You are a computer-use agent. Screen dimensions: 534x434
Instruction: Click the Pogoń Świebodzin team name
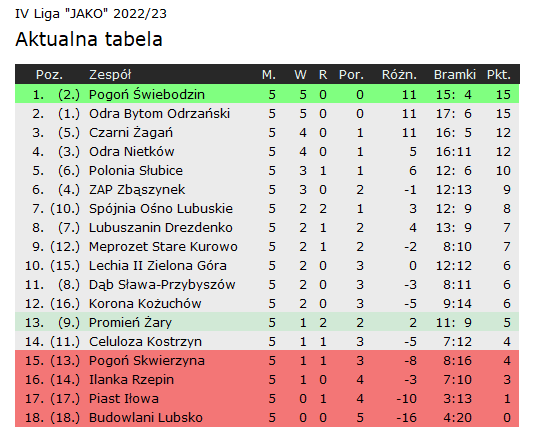click(x=147, y=94)
